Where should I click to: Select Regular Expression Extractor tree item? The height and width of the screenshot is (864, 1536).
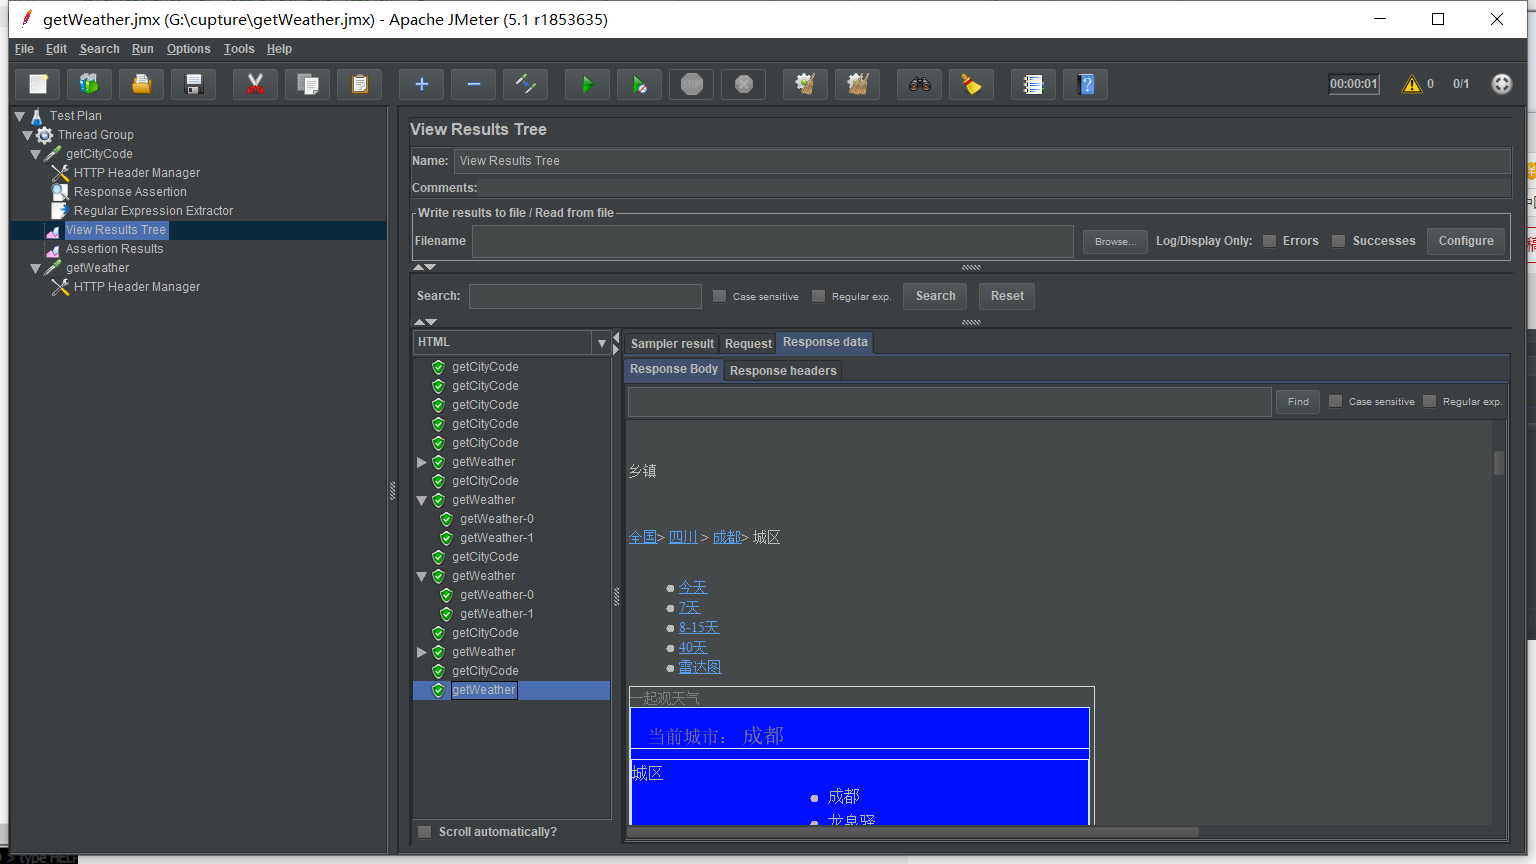click(x=153, y=211)
